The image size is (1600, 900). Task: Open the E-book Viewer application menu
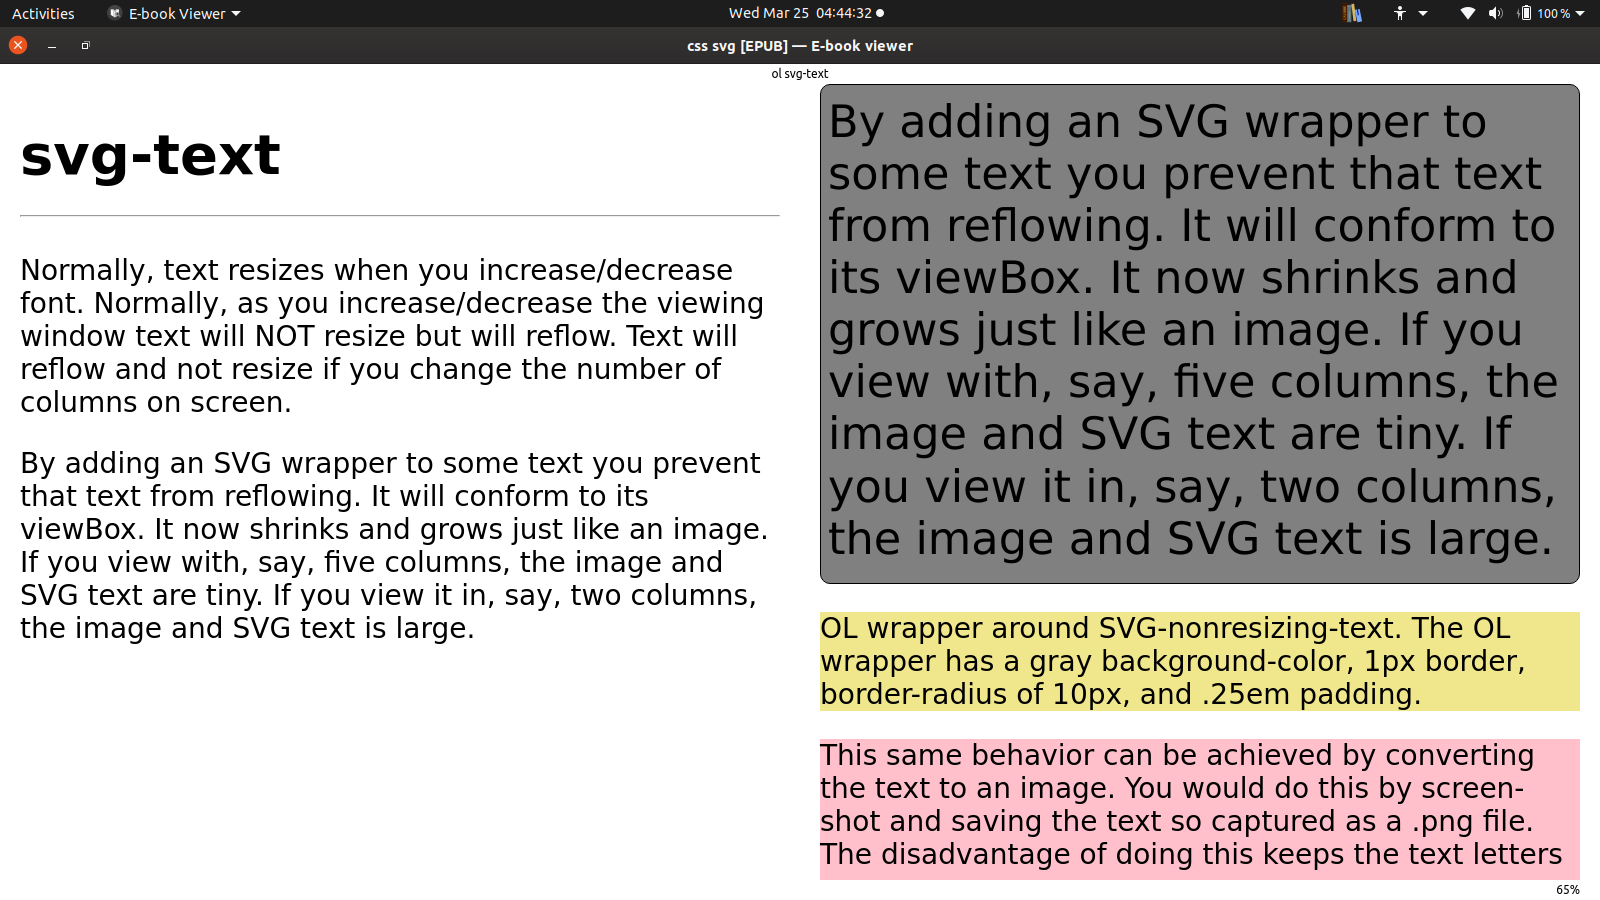tap(175, 13)
